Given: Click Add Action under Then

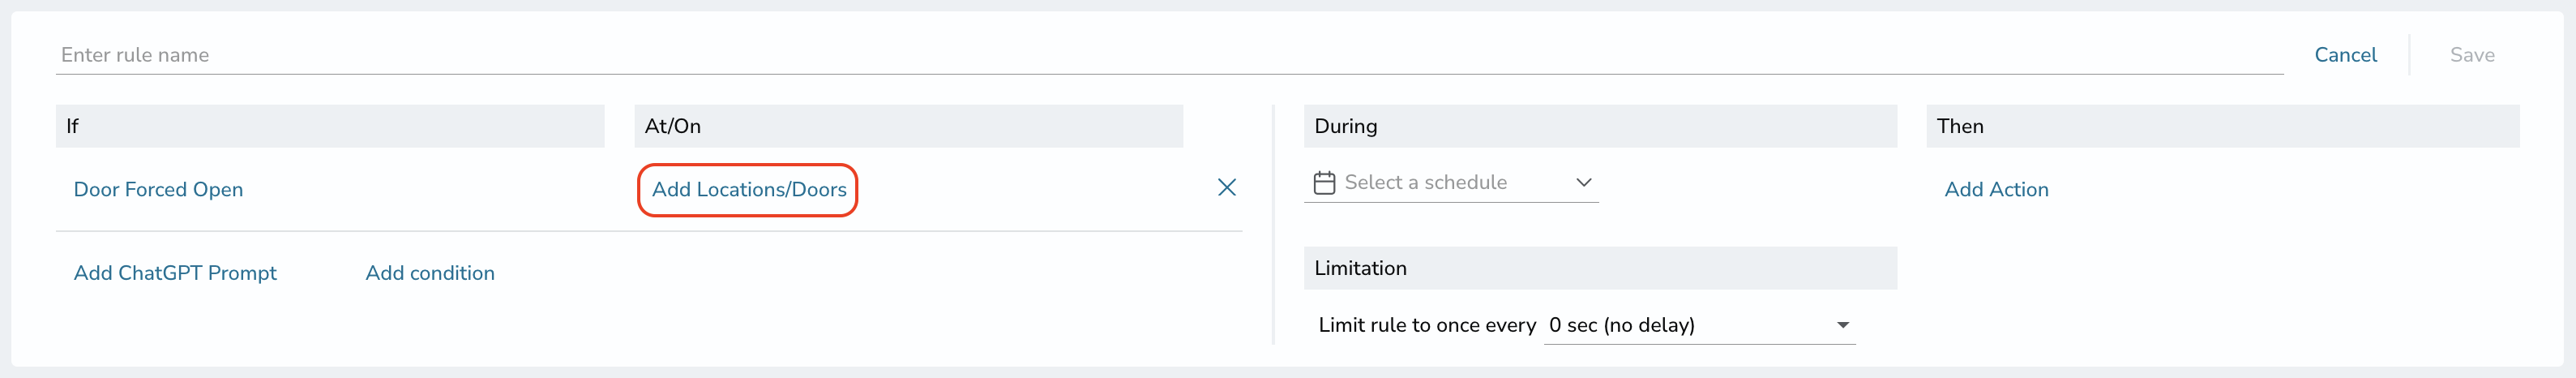Looking at the screenshot, I should pyautogui.click(x=1996, y=189).
